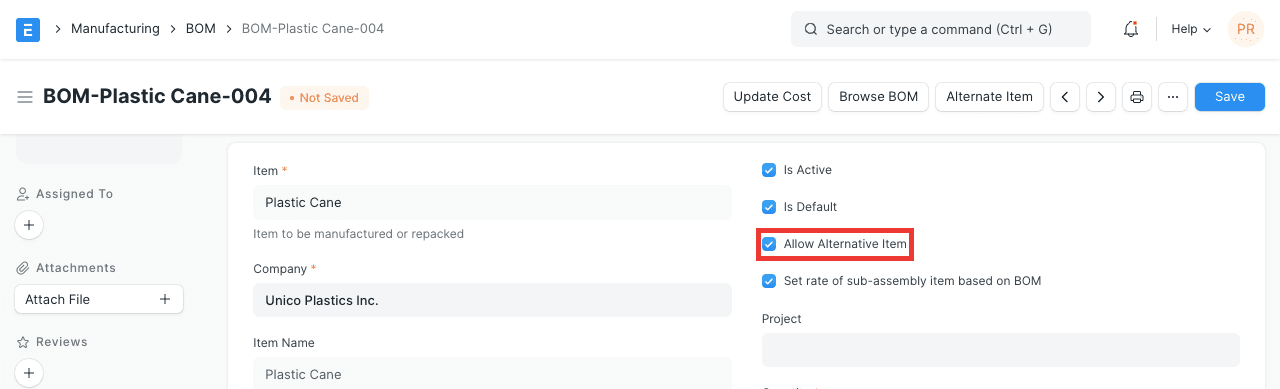This screenshot has width=1280, height=389.
Task: Open the Help dropdown
Action: point(1191,29)
